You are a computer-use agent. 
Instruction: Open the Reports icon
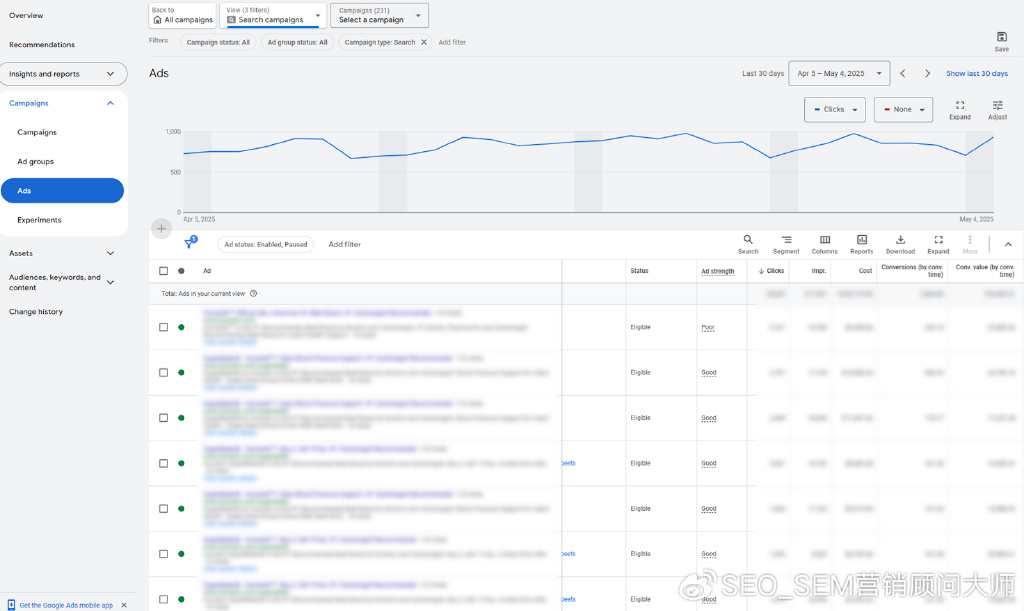coord(861,244)
